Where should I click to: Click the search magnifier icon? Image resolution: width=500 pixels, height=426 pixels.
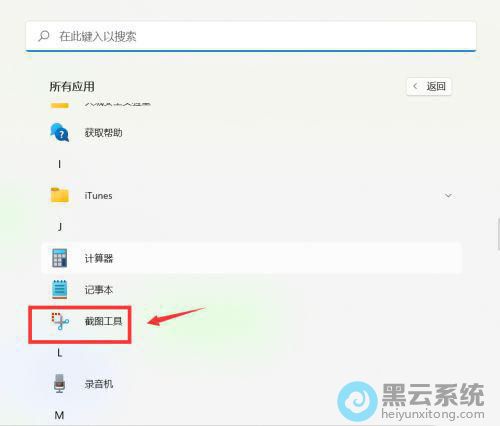44,36
